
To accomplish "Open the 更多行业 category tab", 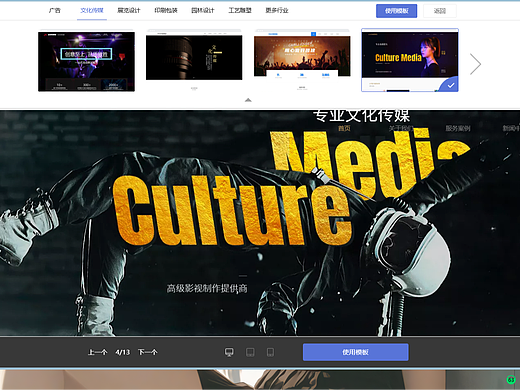I will tap(277, 10).
